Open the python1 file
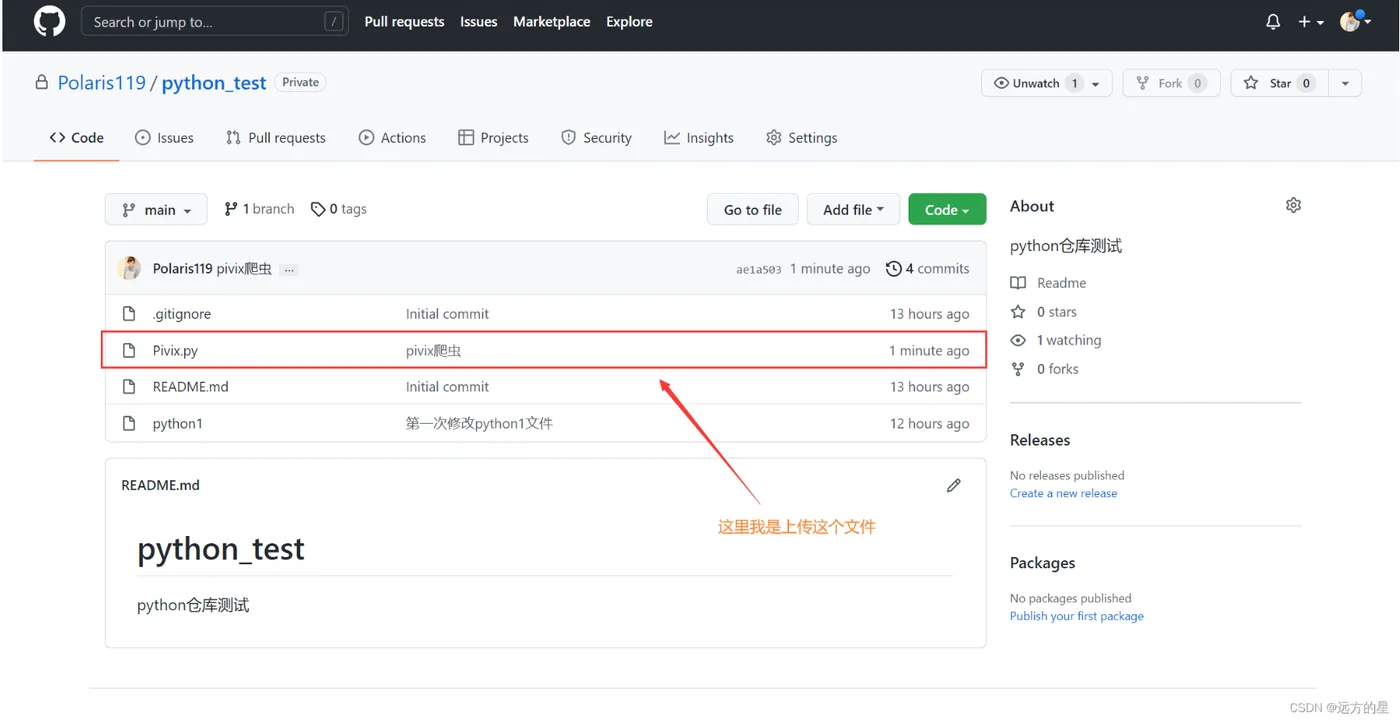The image size is (1400, 720). pyautogui.click(x=178, y=423)
